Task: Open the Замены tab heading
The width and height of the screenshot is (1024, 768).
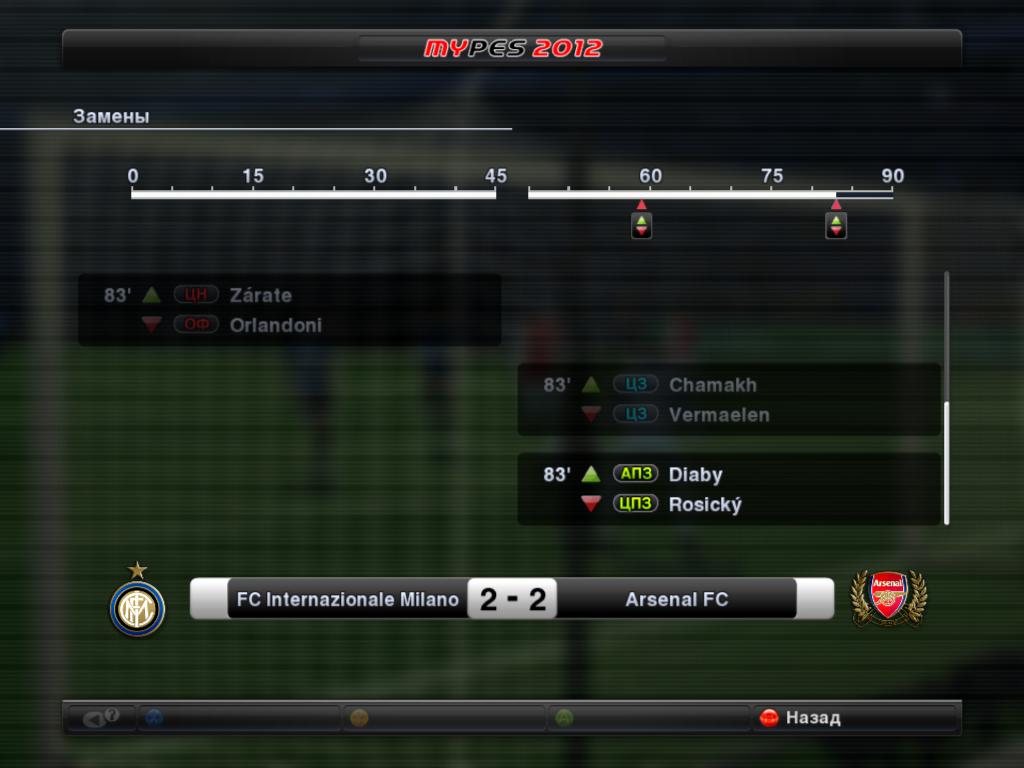Action: [111, 116]
